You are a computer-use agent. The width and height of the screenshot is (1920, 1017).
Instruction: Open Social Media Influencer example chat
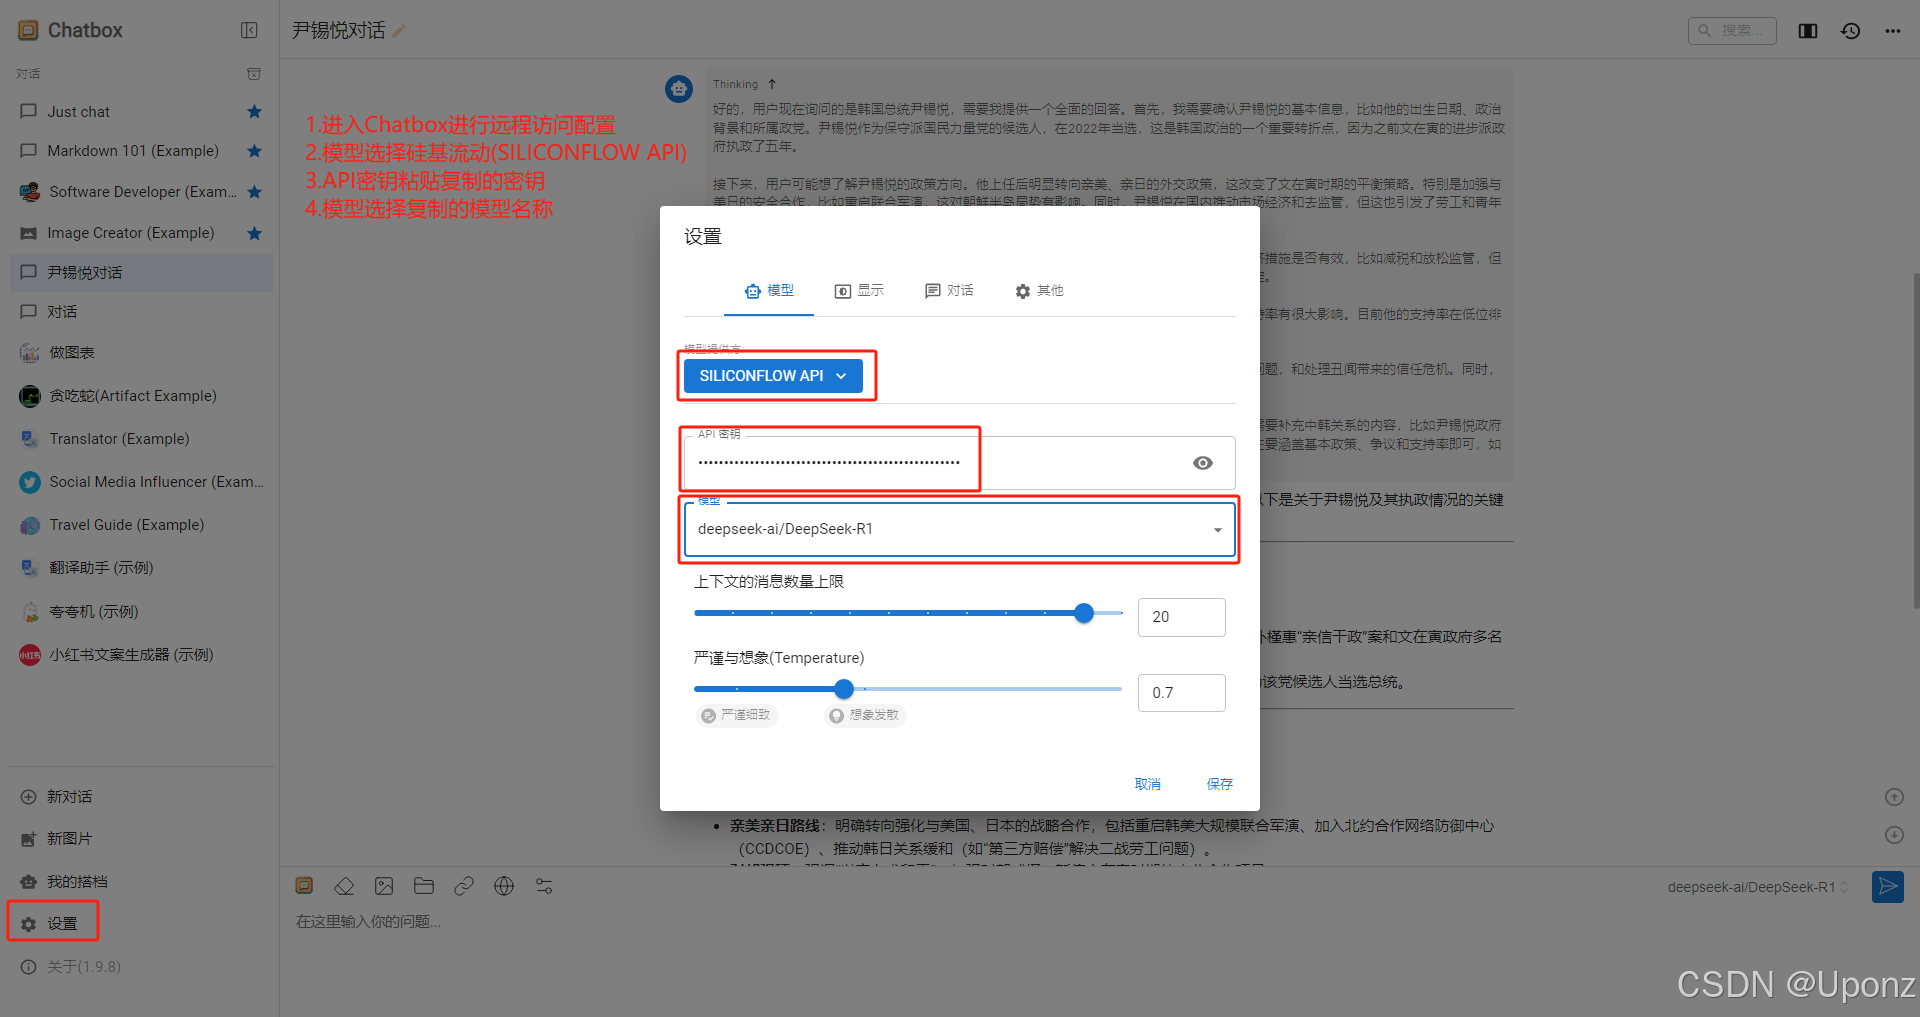click(x=141, y=482)
